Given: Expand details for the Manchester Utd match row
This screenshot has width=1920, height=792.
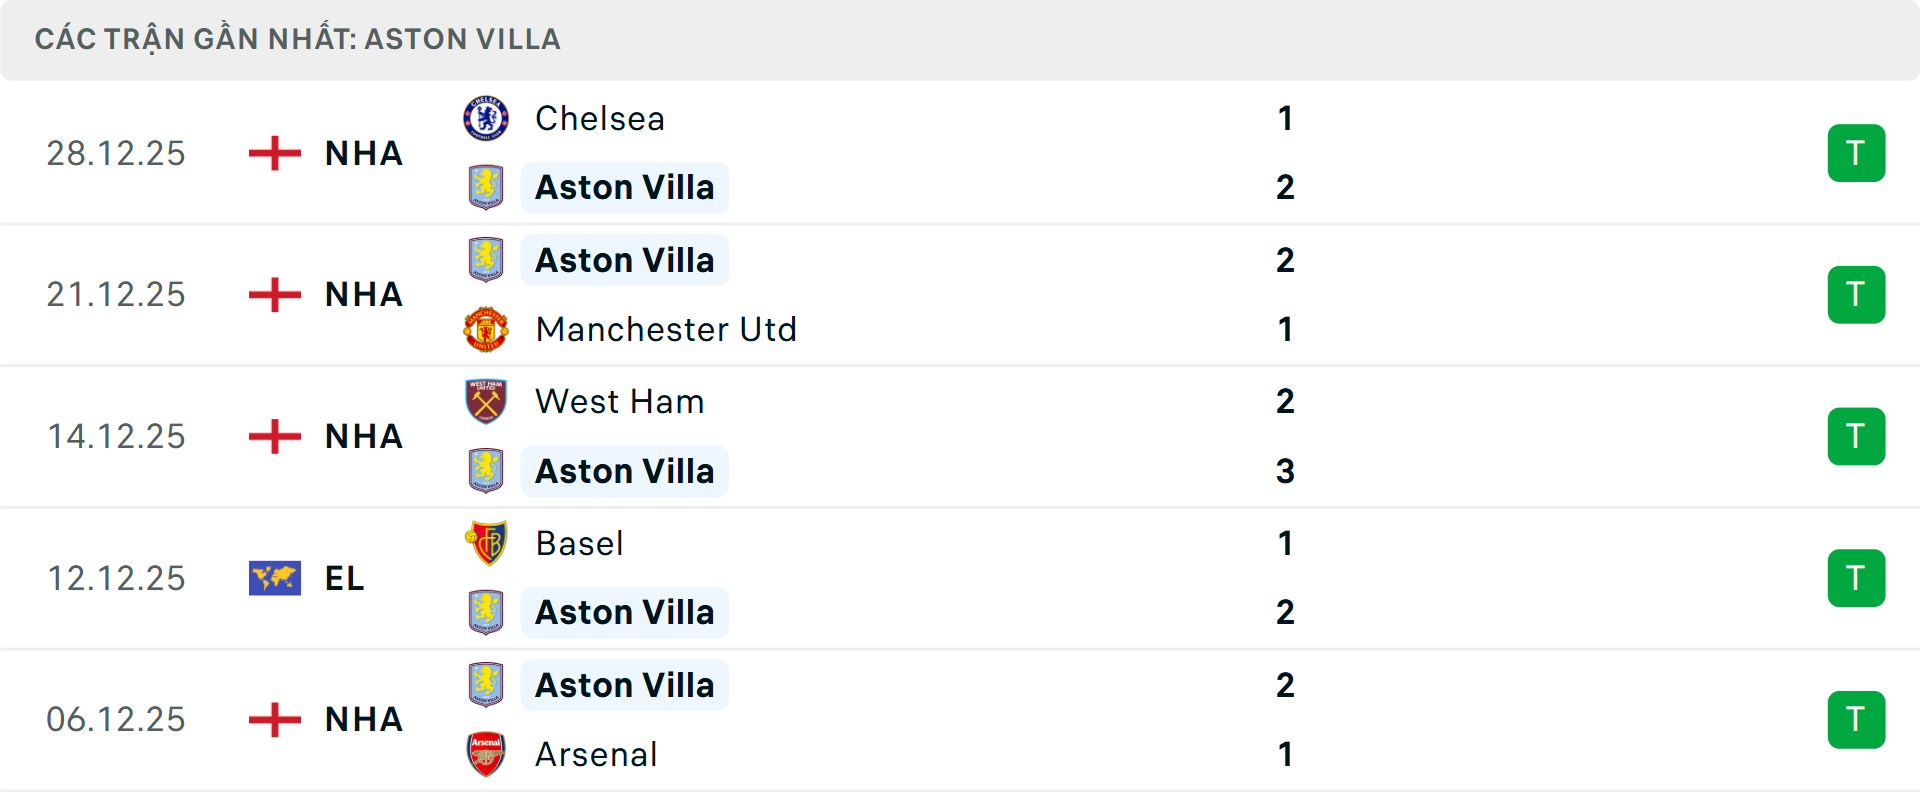Looking at the screenshot, I should pyautogui.click(x=1000, y=294).
